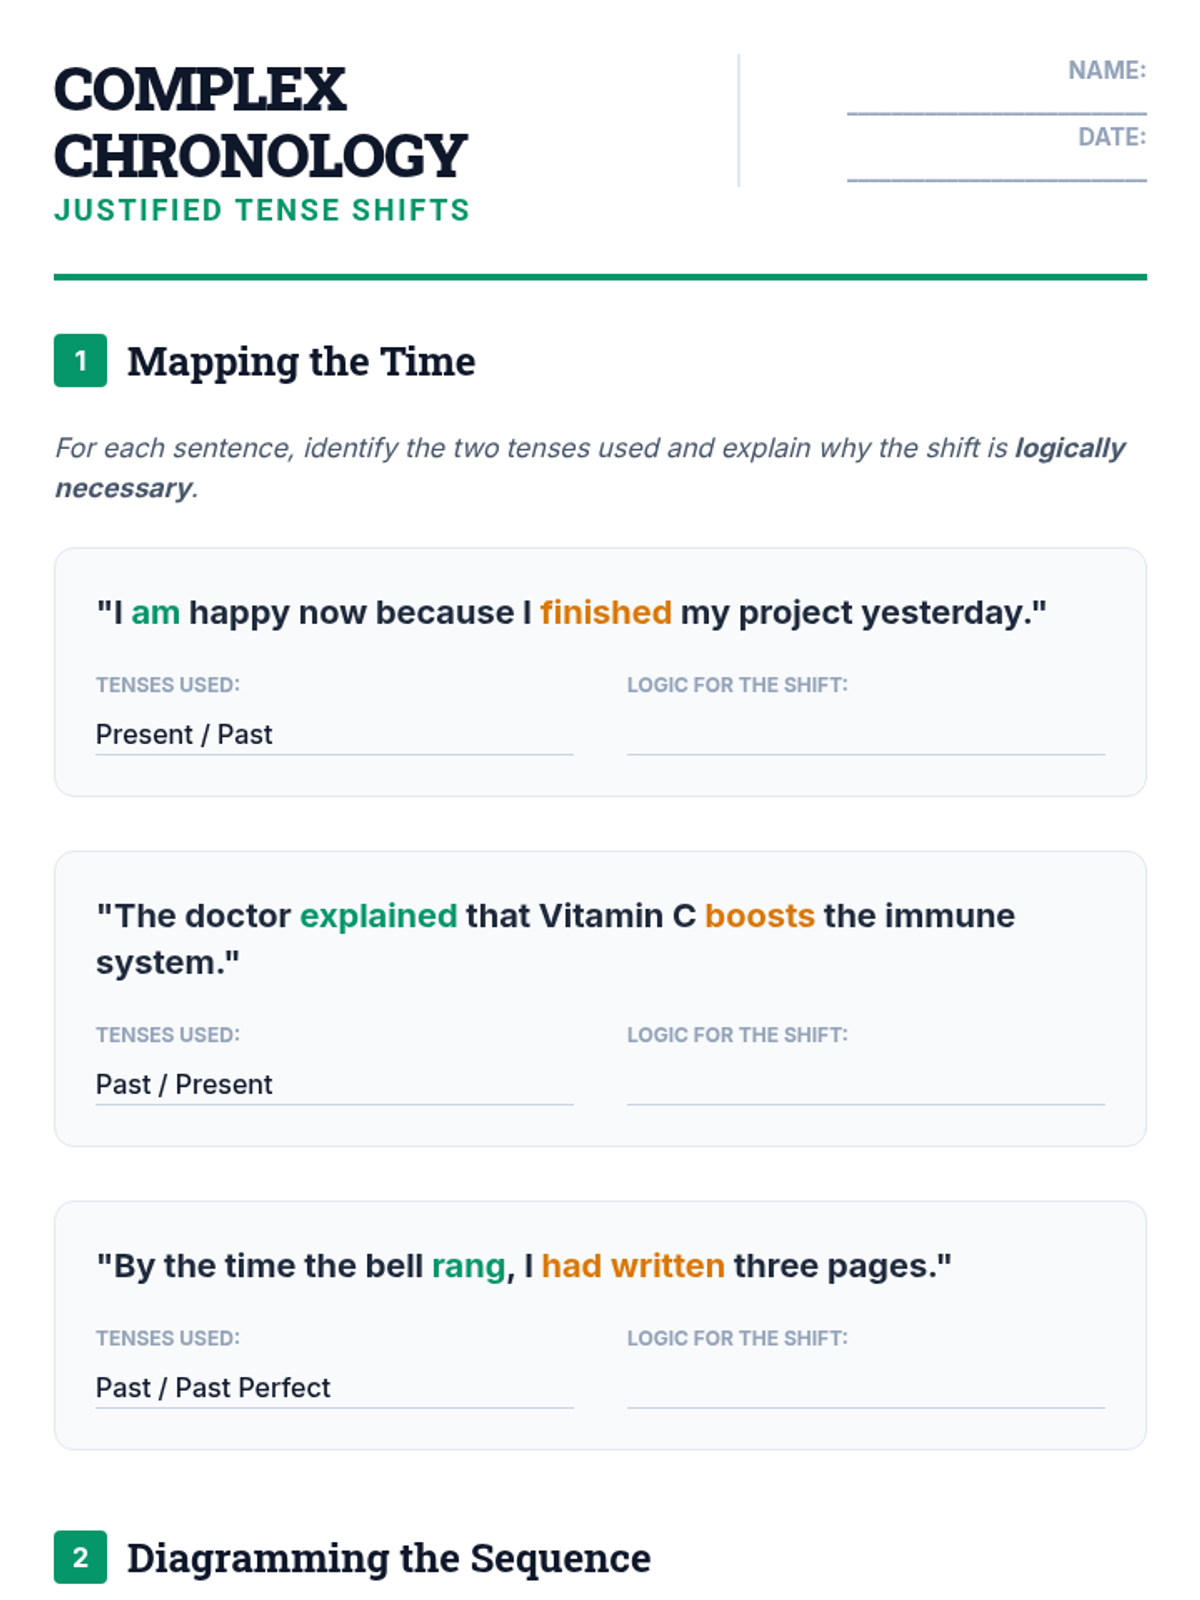Click the orange word "boosts"
Image resolution: width=1200 pixels, height=1600 pixels.
click(759, 915)
